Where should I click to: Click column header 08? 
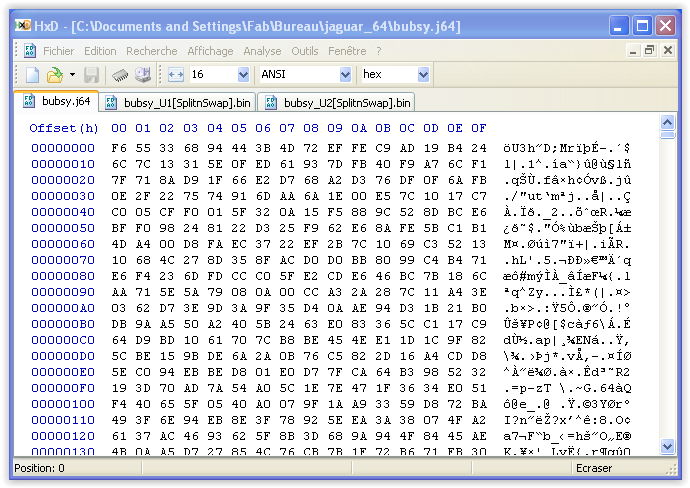pos(311,128)
